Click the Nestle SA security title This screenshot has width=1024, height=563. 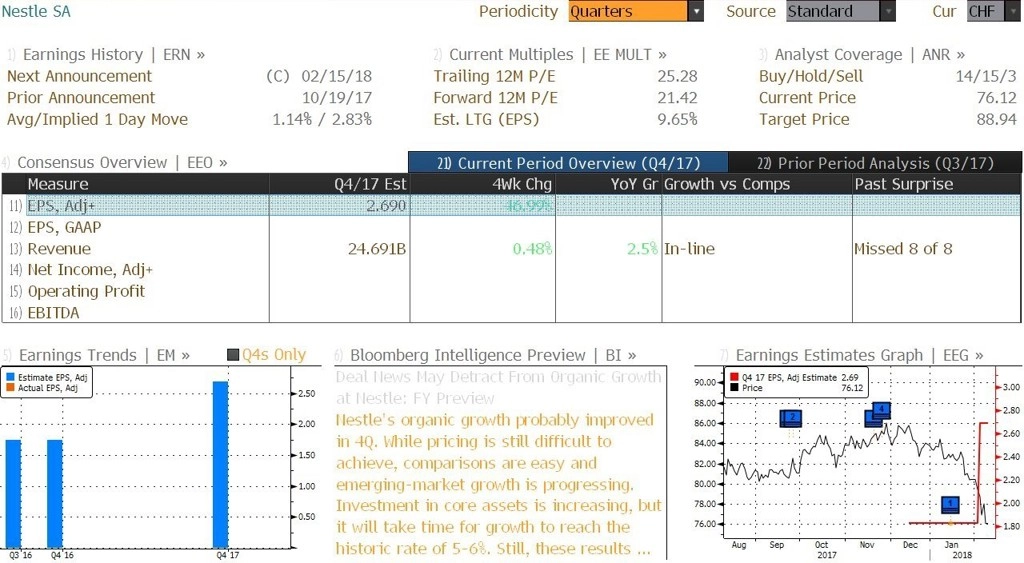[36, 11]
